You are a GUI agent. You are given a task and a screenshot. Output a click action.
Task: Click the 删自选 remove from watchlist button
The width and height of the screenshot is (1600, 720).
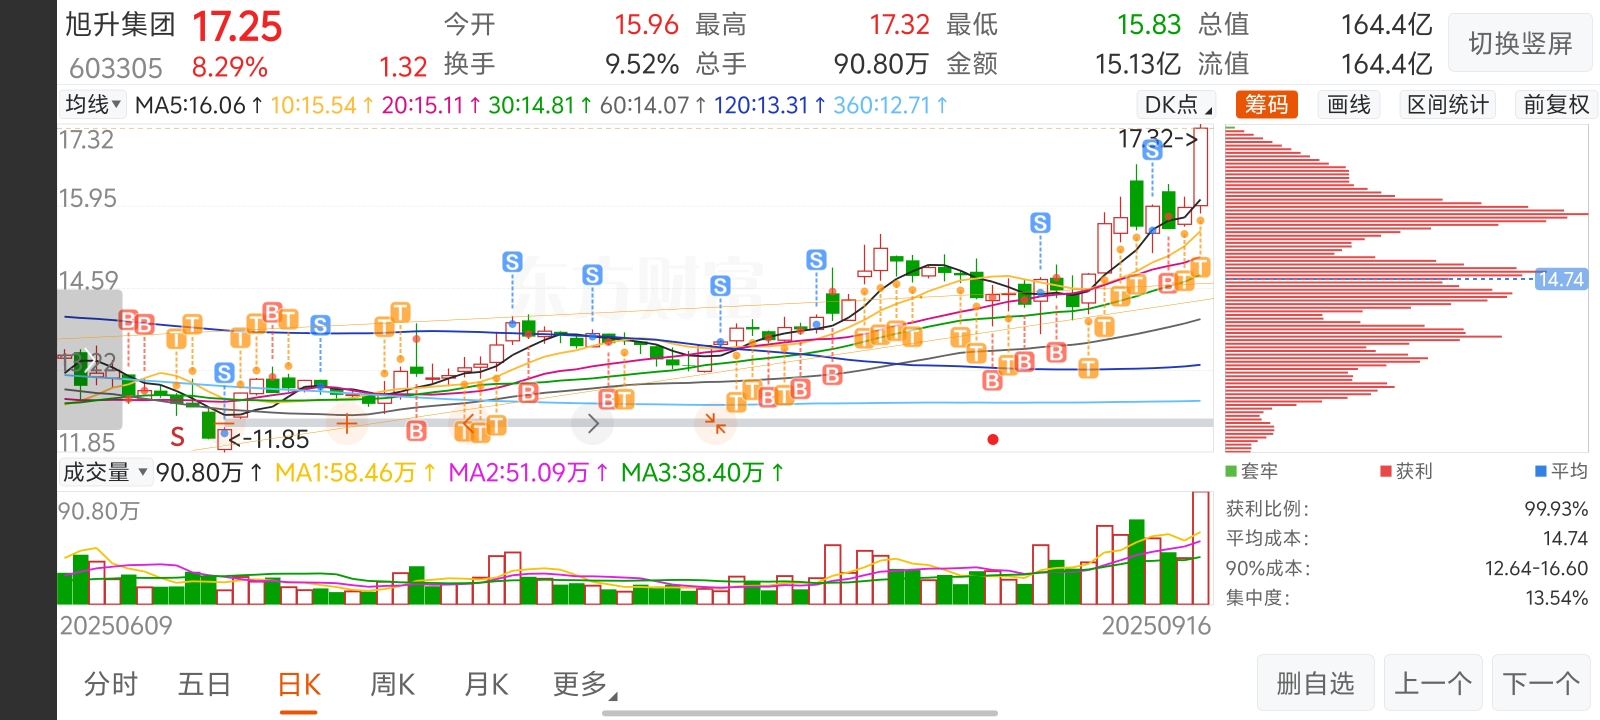[1315, 683]
